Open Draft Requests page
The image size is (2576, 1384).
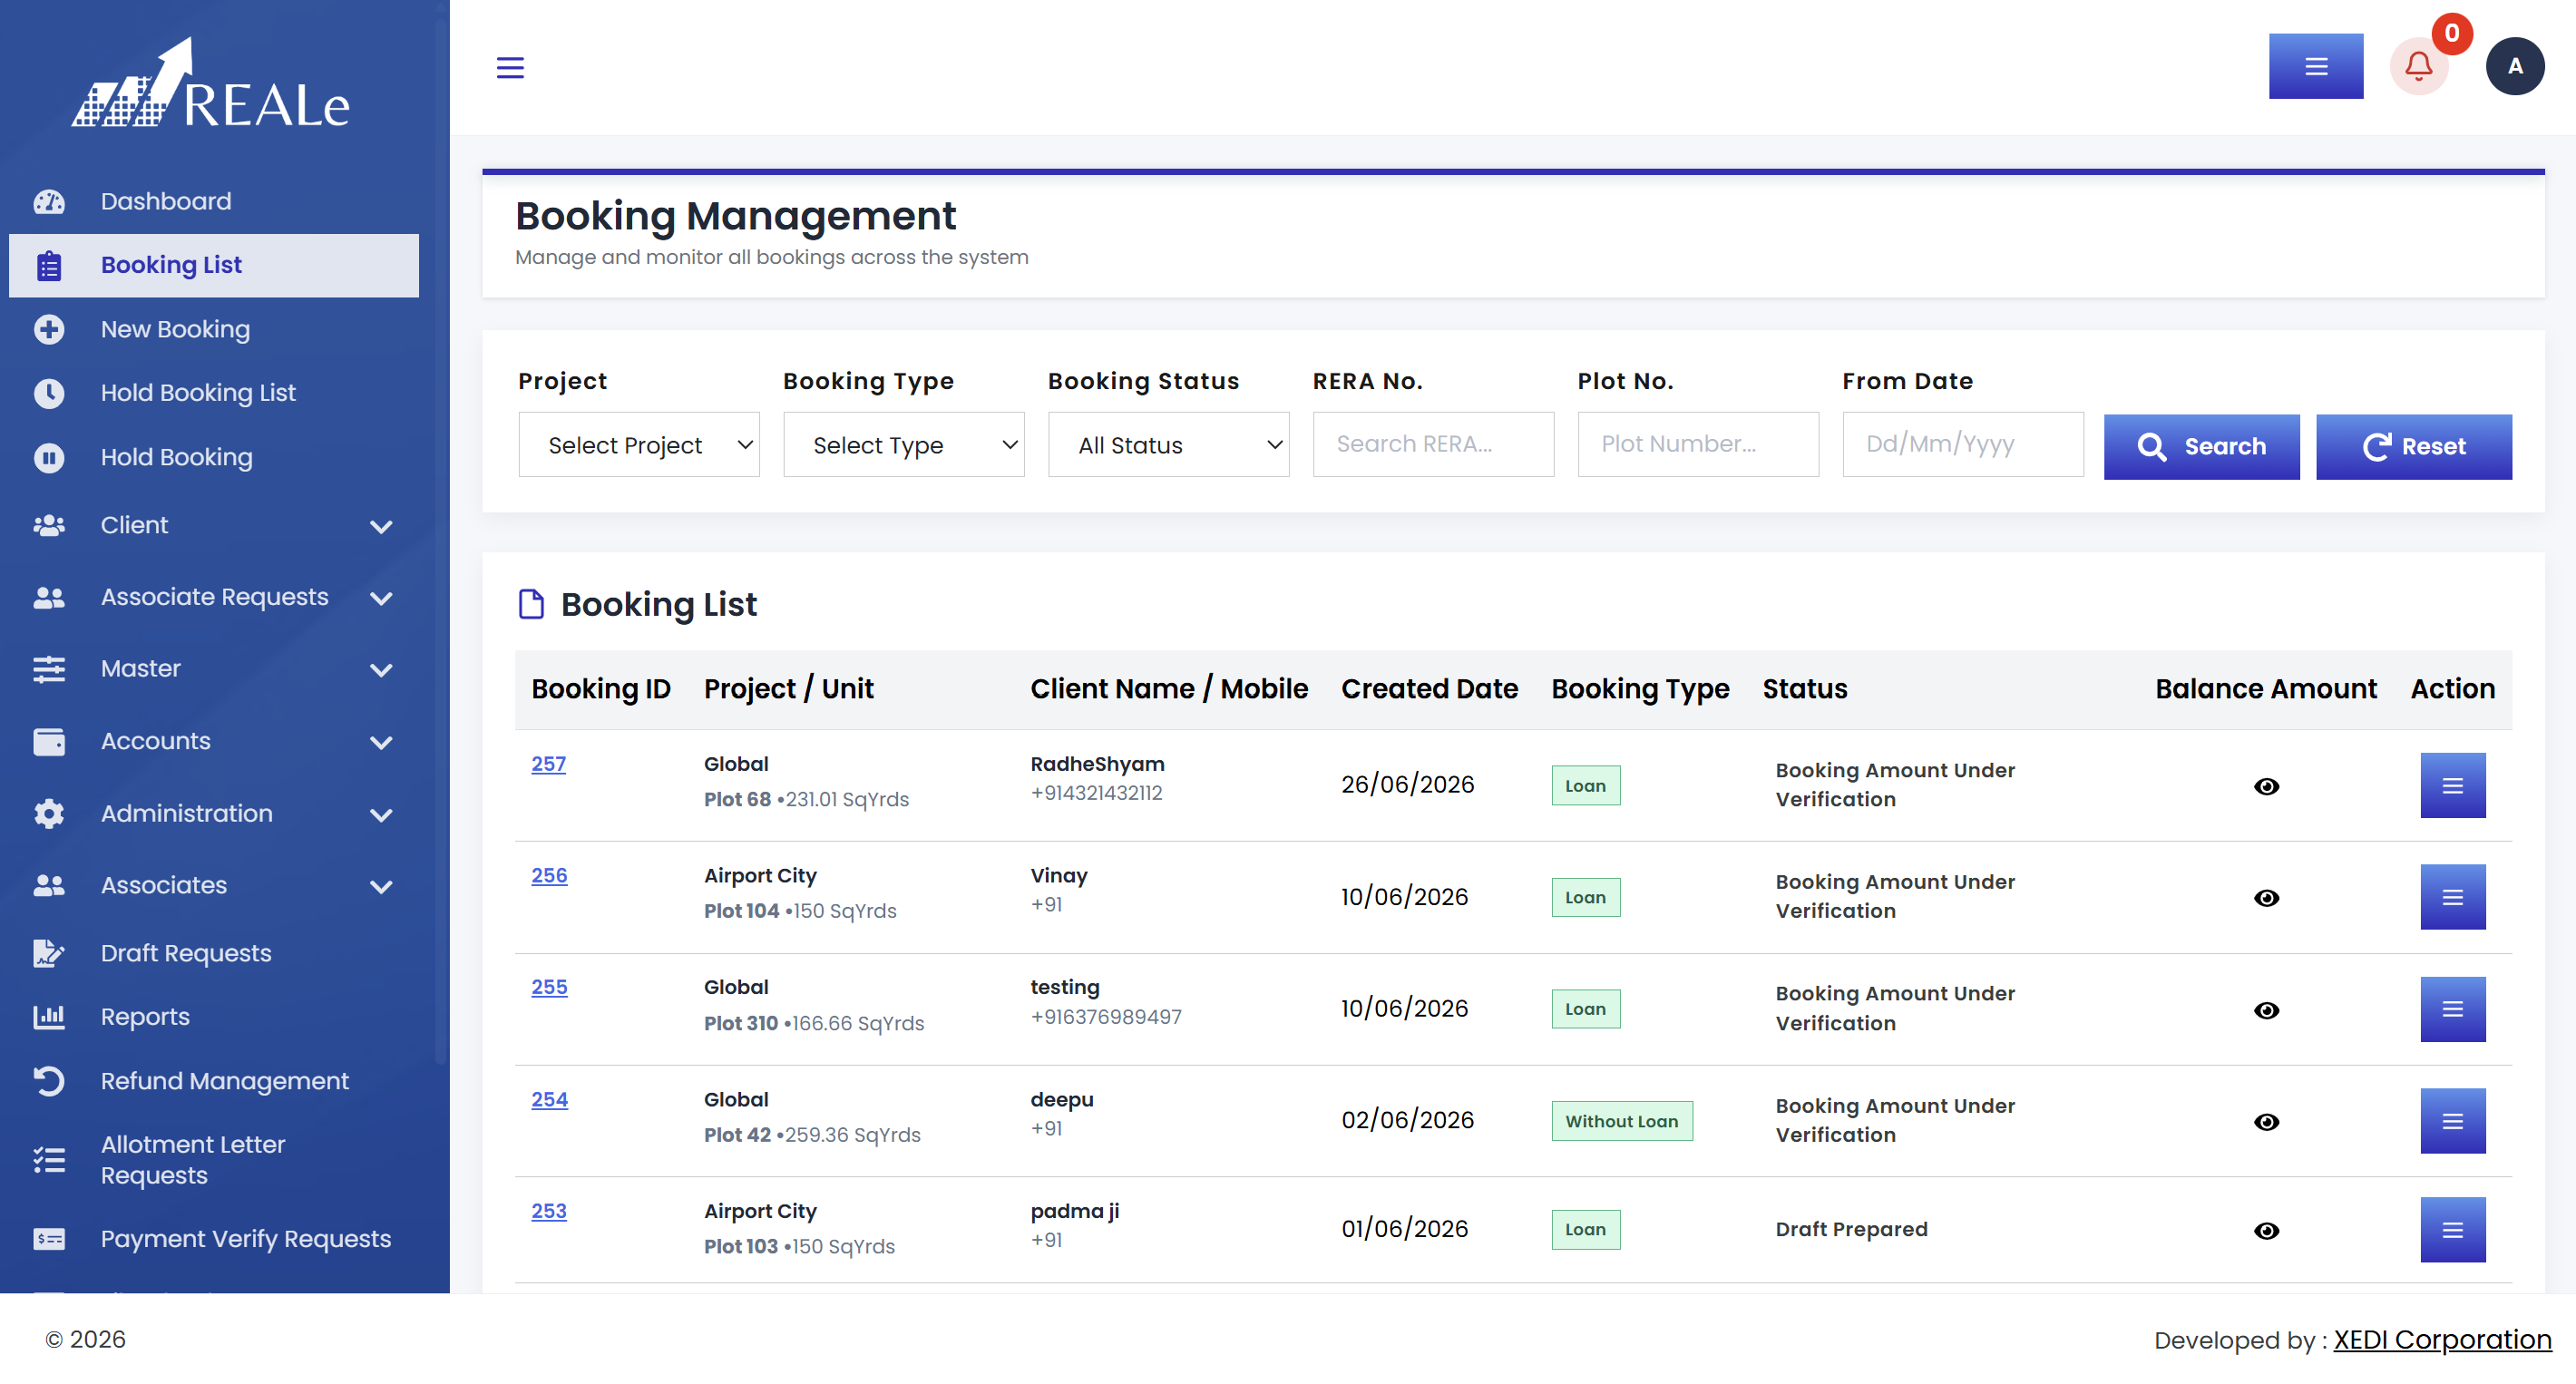[214, 953]
